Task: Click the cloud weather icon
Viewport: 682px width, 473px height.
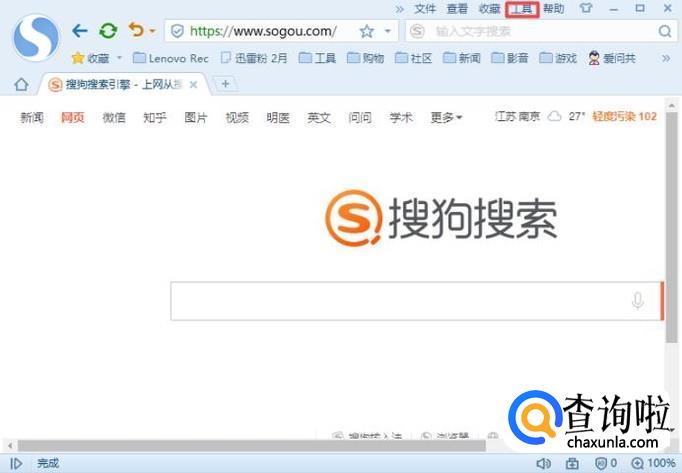Action: point(554,117)
